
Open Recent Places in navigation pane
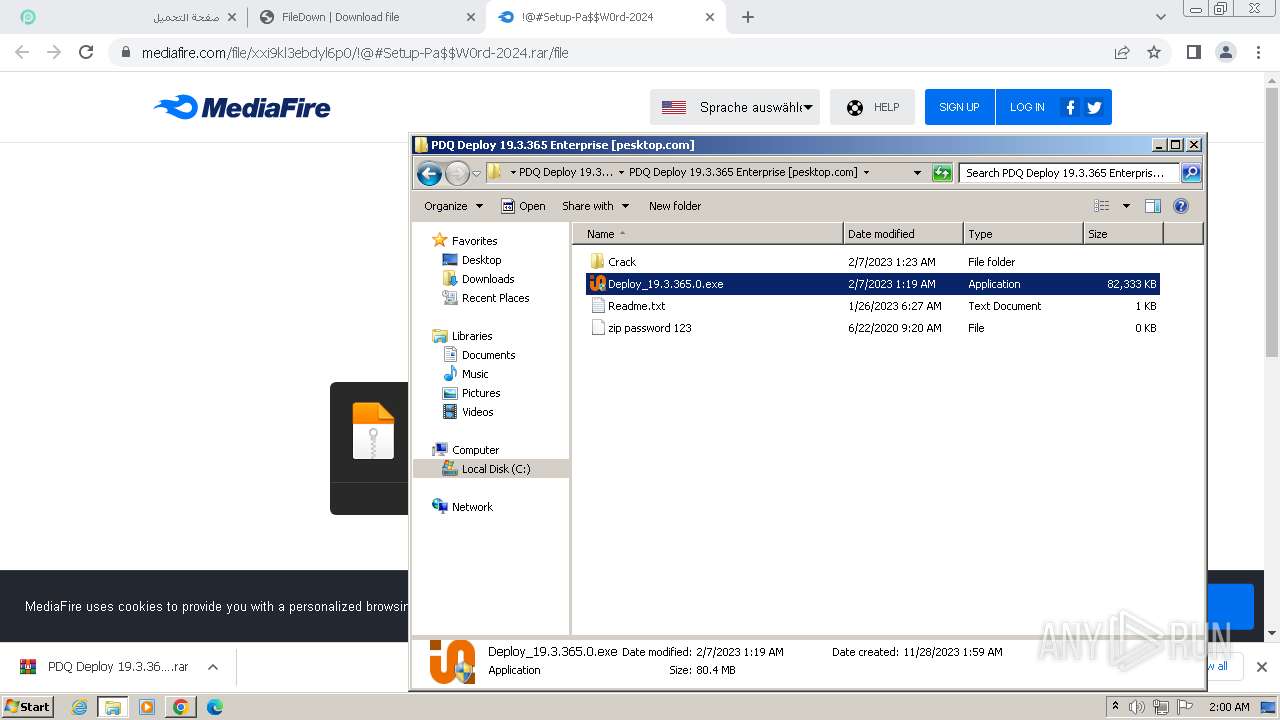(495, 298)
